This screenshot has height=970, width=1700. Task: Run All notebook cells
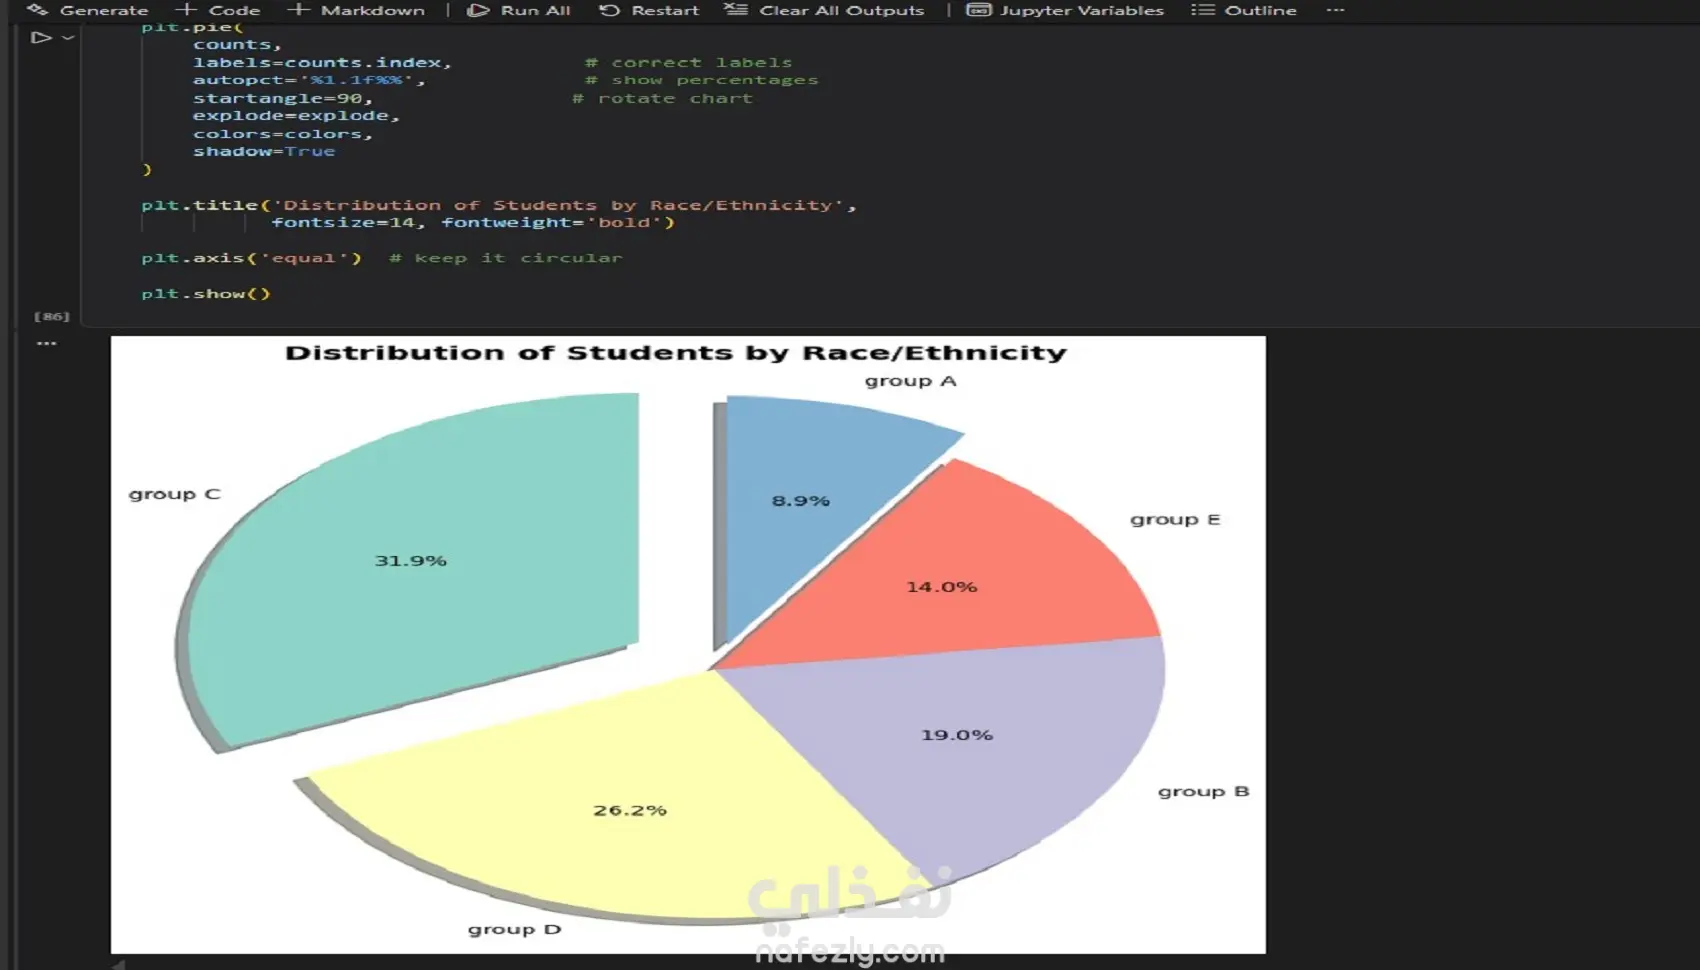tap(519, 10)
